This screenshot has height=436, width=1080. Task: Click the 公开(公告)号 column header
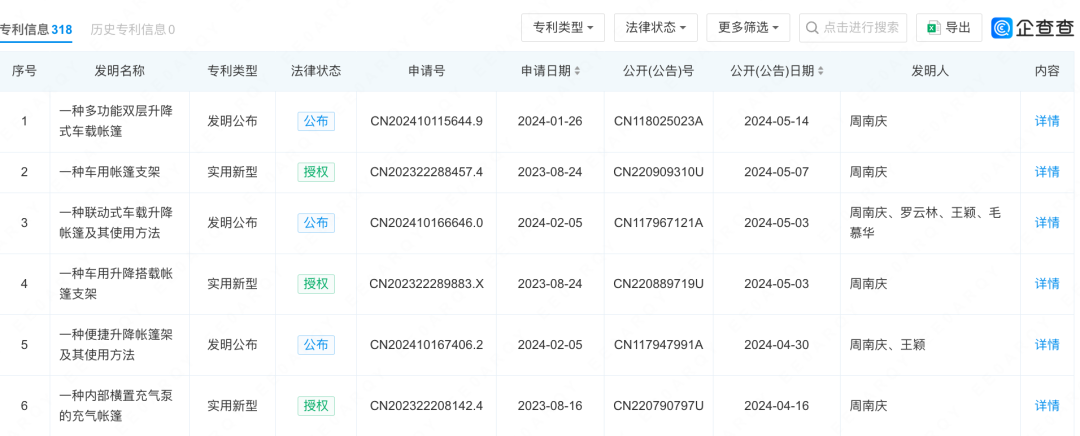coord(658,71)
